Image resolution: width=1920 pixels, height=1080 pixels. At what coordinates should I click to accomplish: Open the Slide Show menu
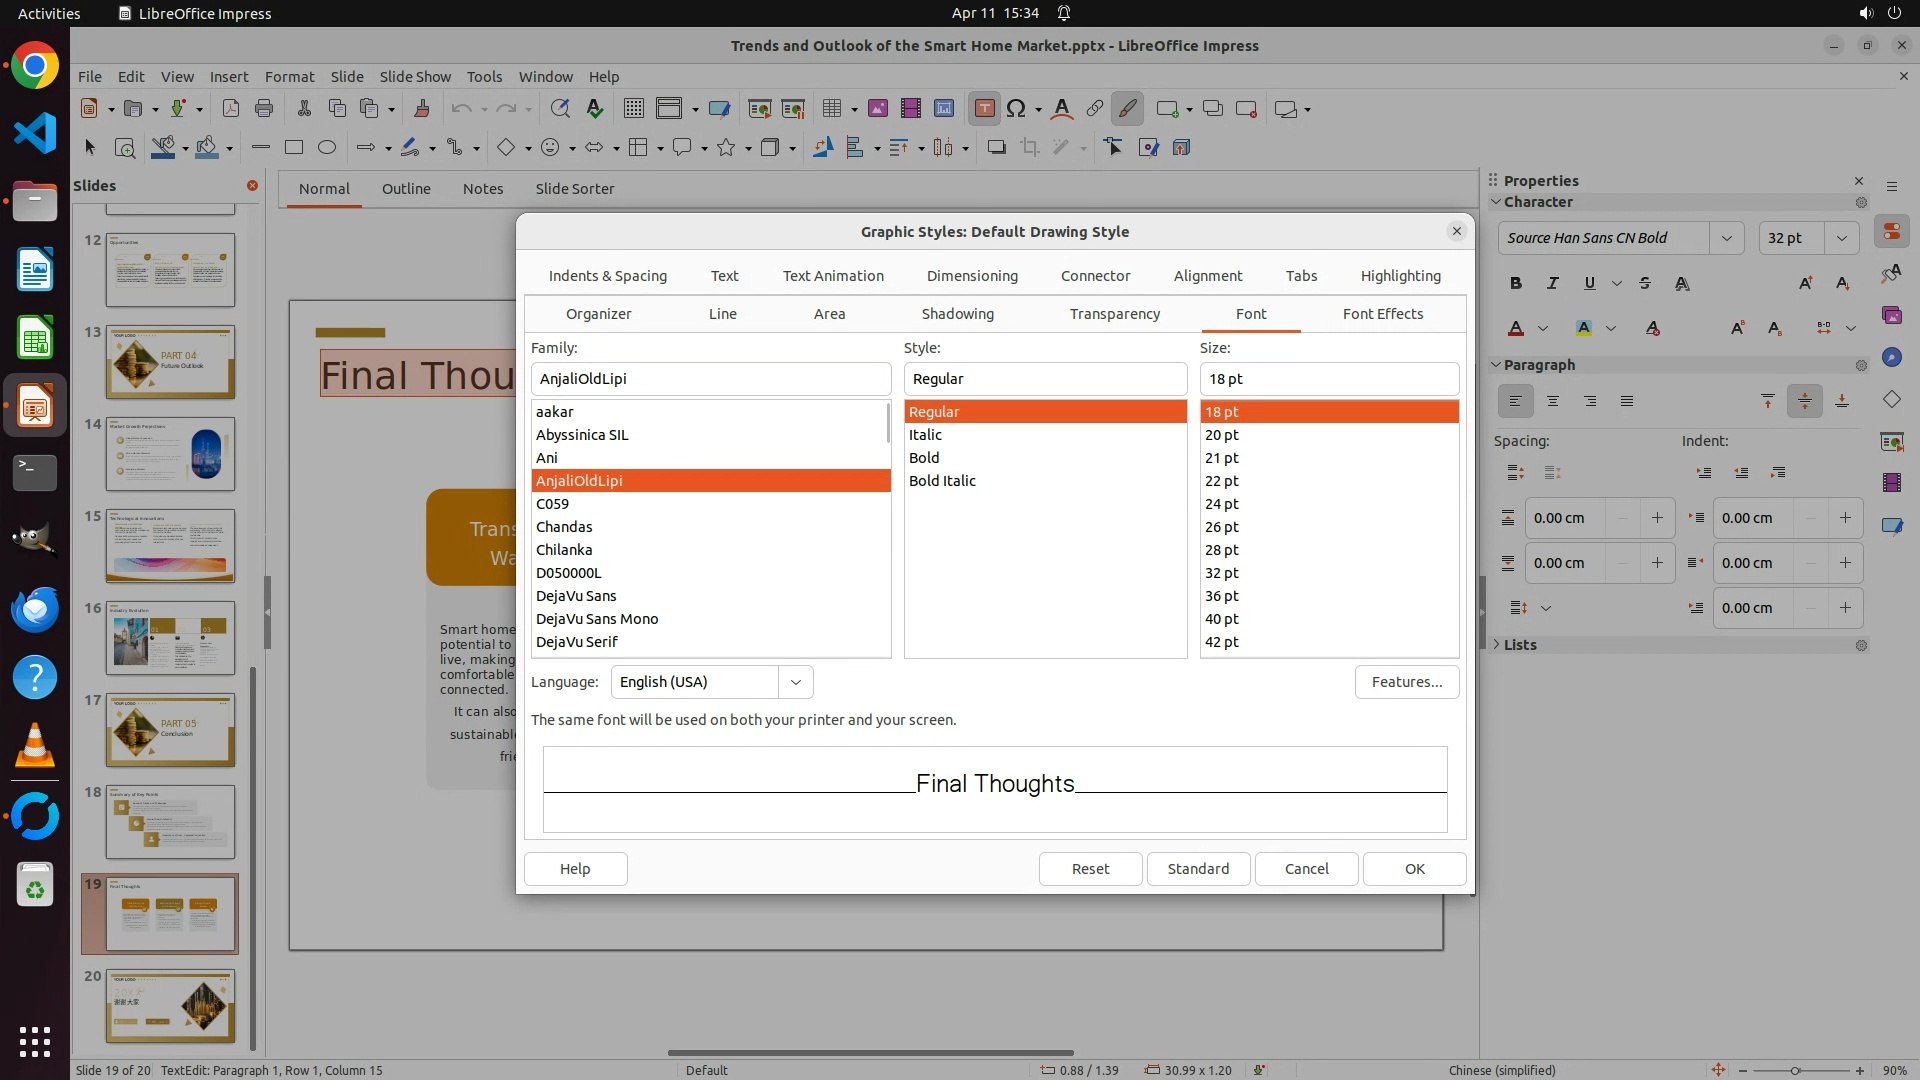coord(414,76)
